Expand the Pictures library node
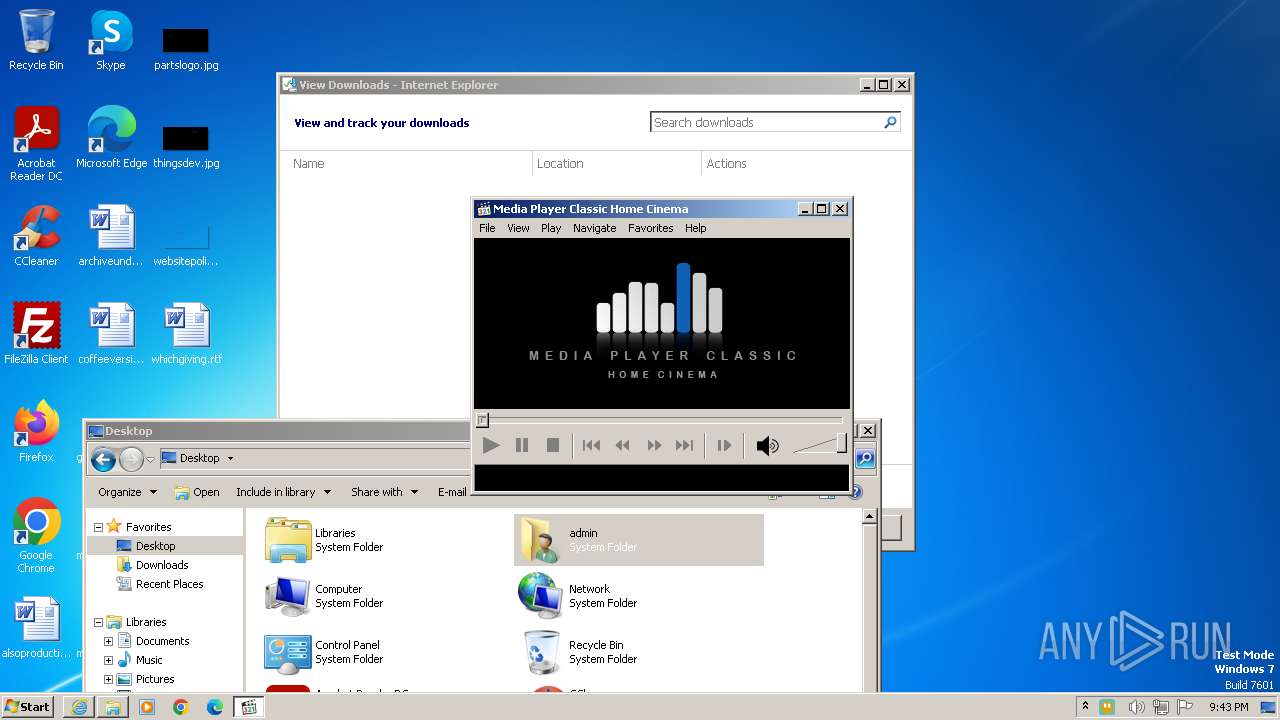Image resolution: width=1280 pixels, height=720 pixels. tap(109, 679)
